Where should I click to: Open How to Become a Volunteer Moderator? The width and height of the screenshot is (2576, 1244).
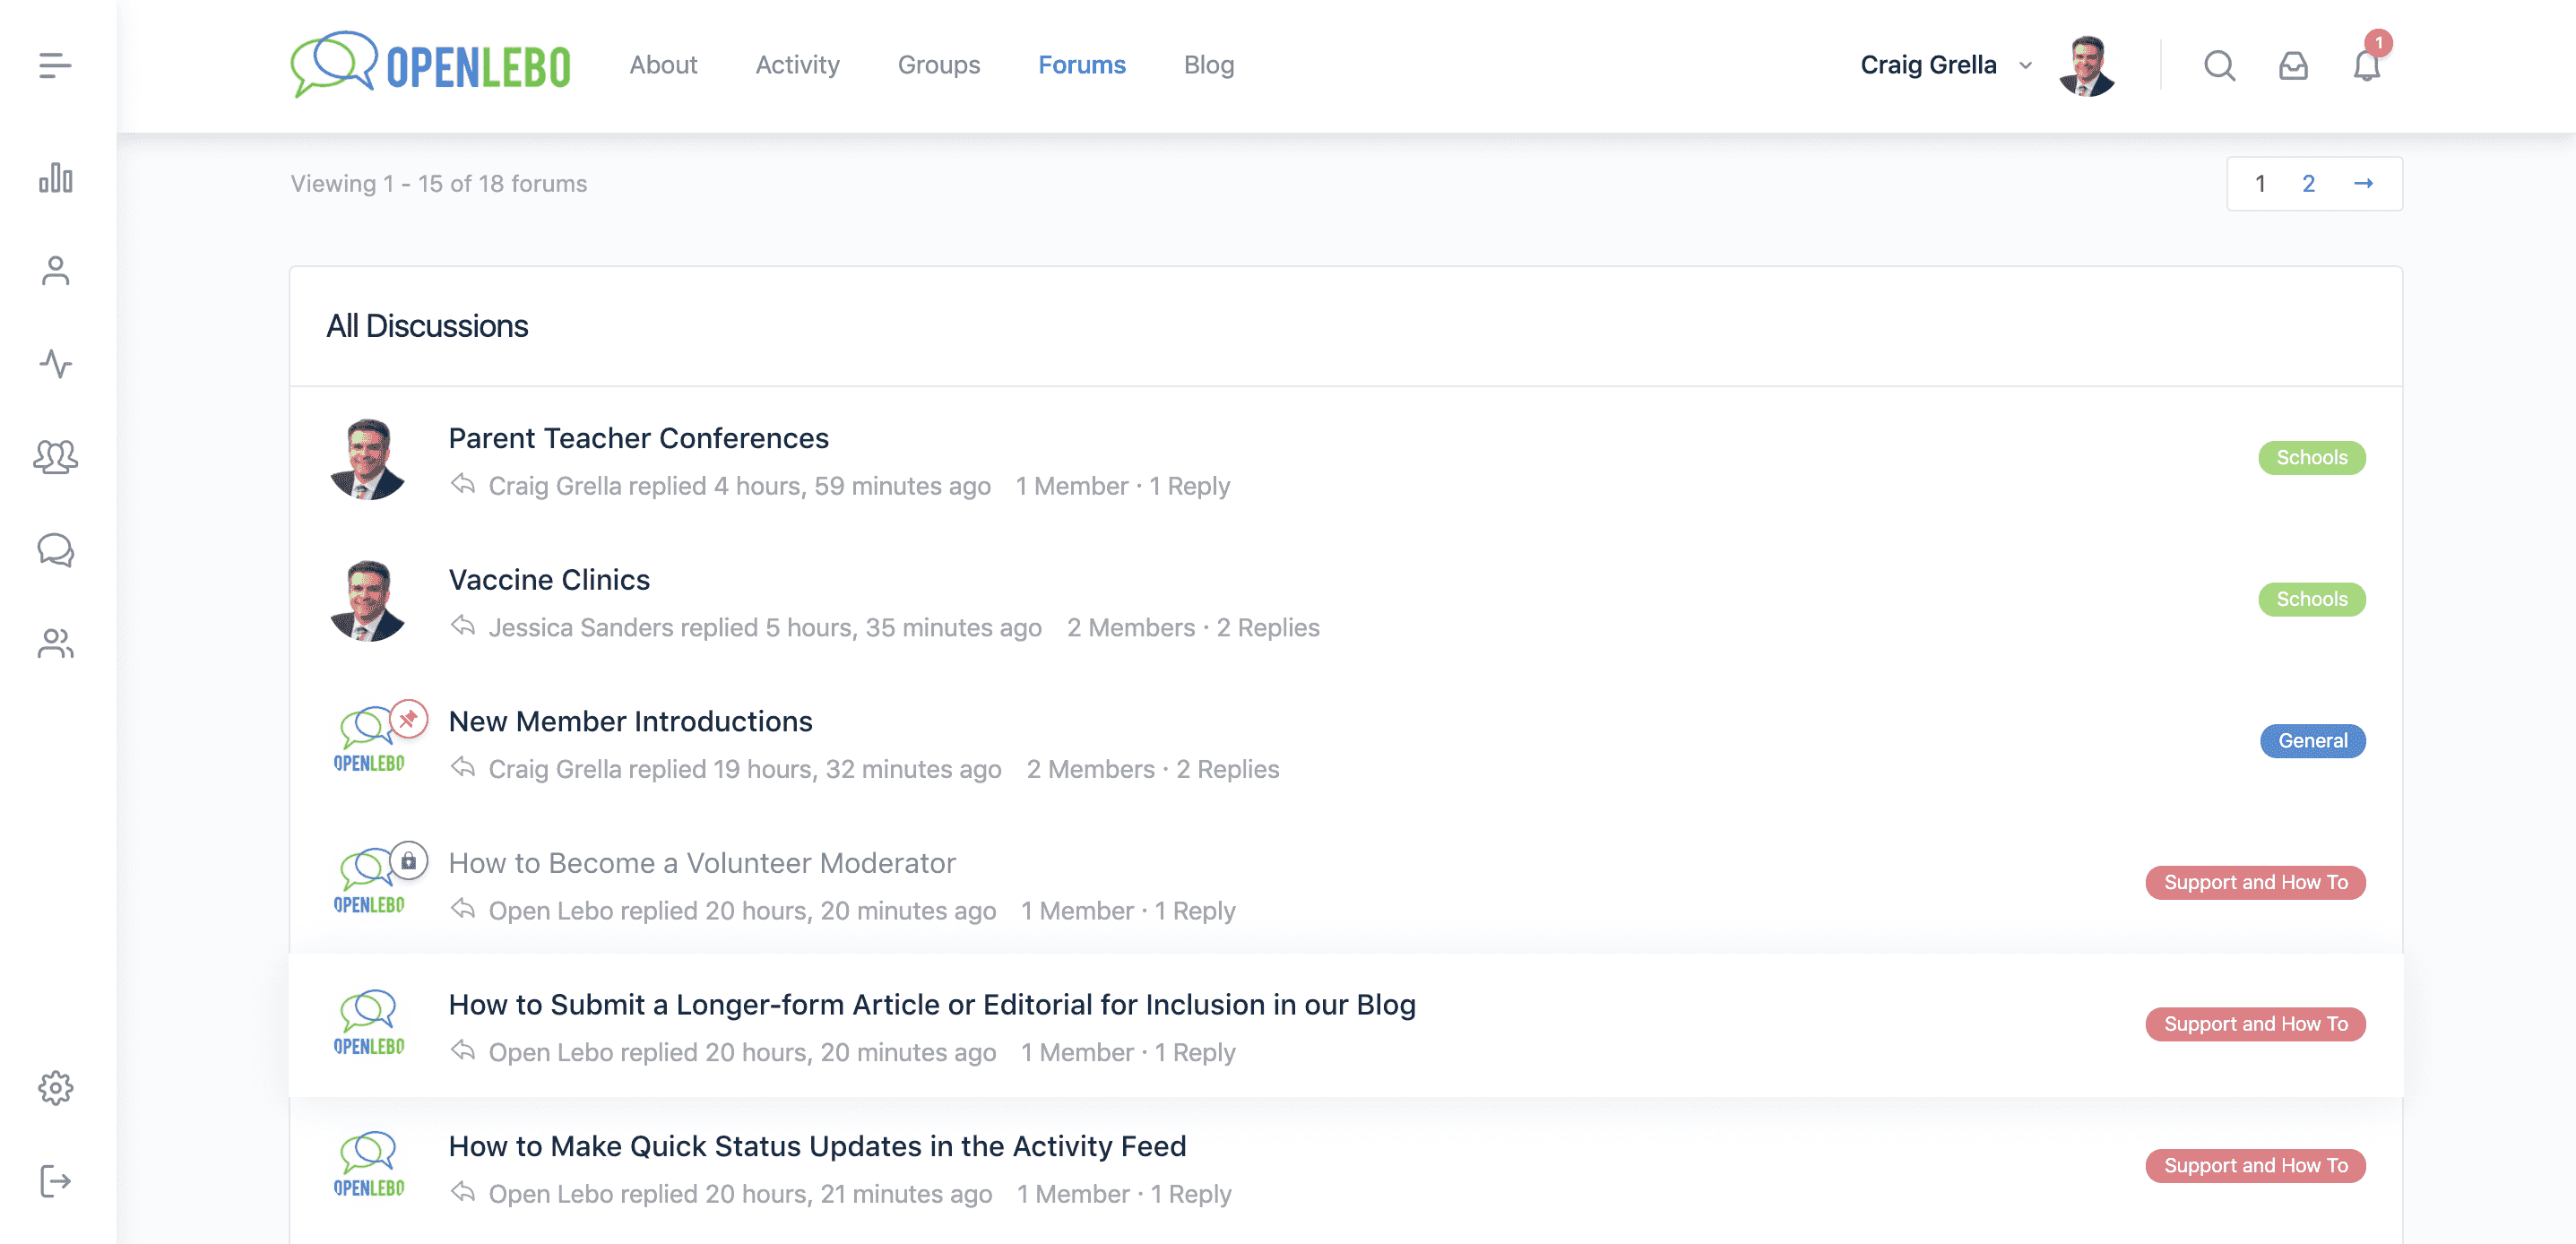point(702,863)
